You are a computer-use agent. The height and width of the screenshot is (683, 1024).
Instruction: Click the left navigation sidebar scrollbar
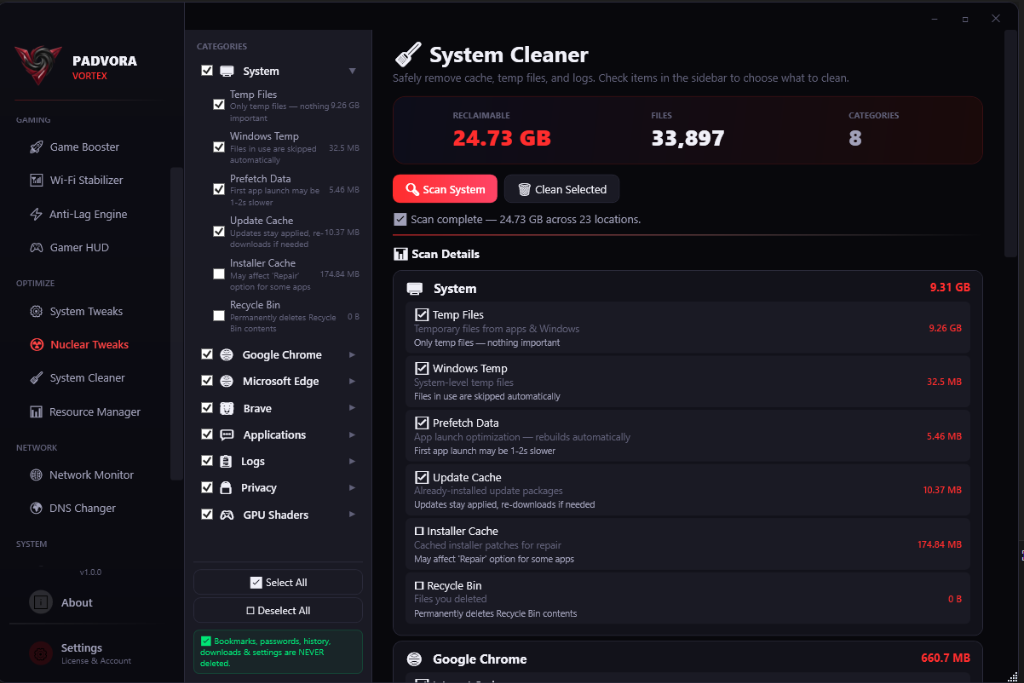176,325
